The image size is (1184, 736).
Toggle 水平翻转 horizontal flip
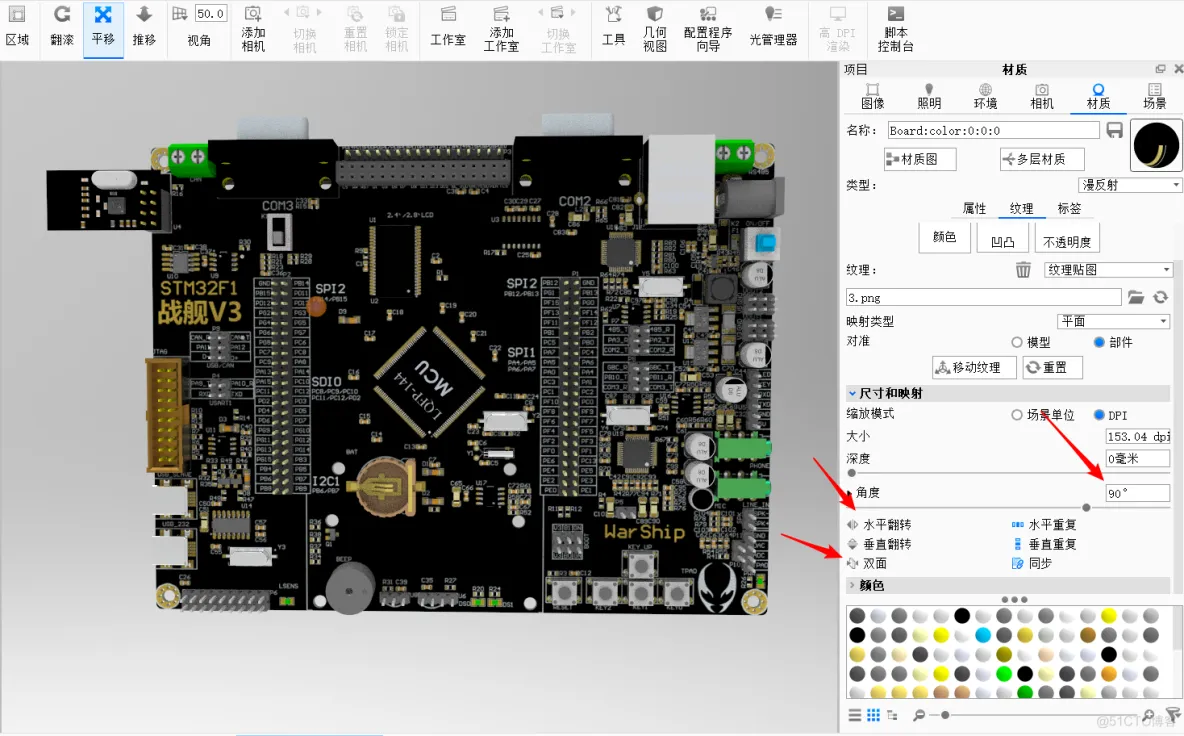pyautogui.click(x=880, y=524)
